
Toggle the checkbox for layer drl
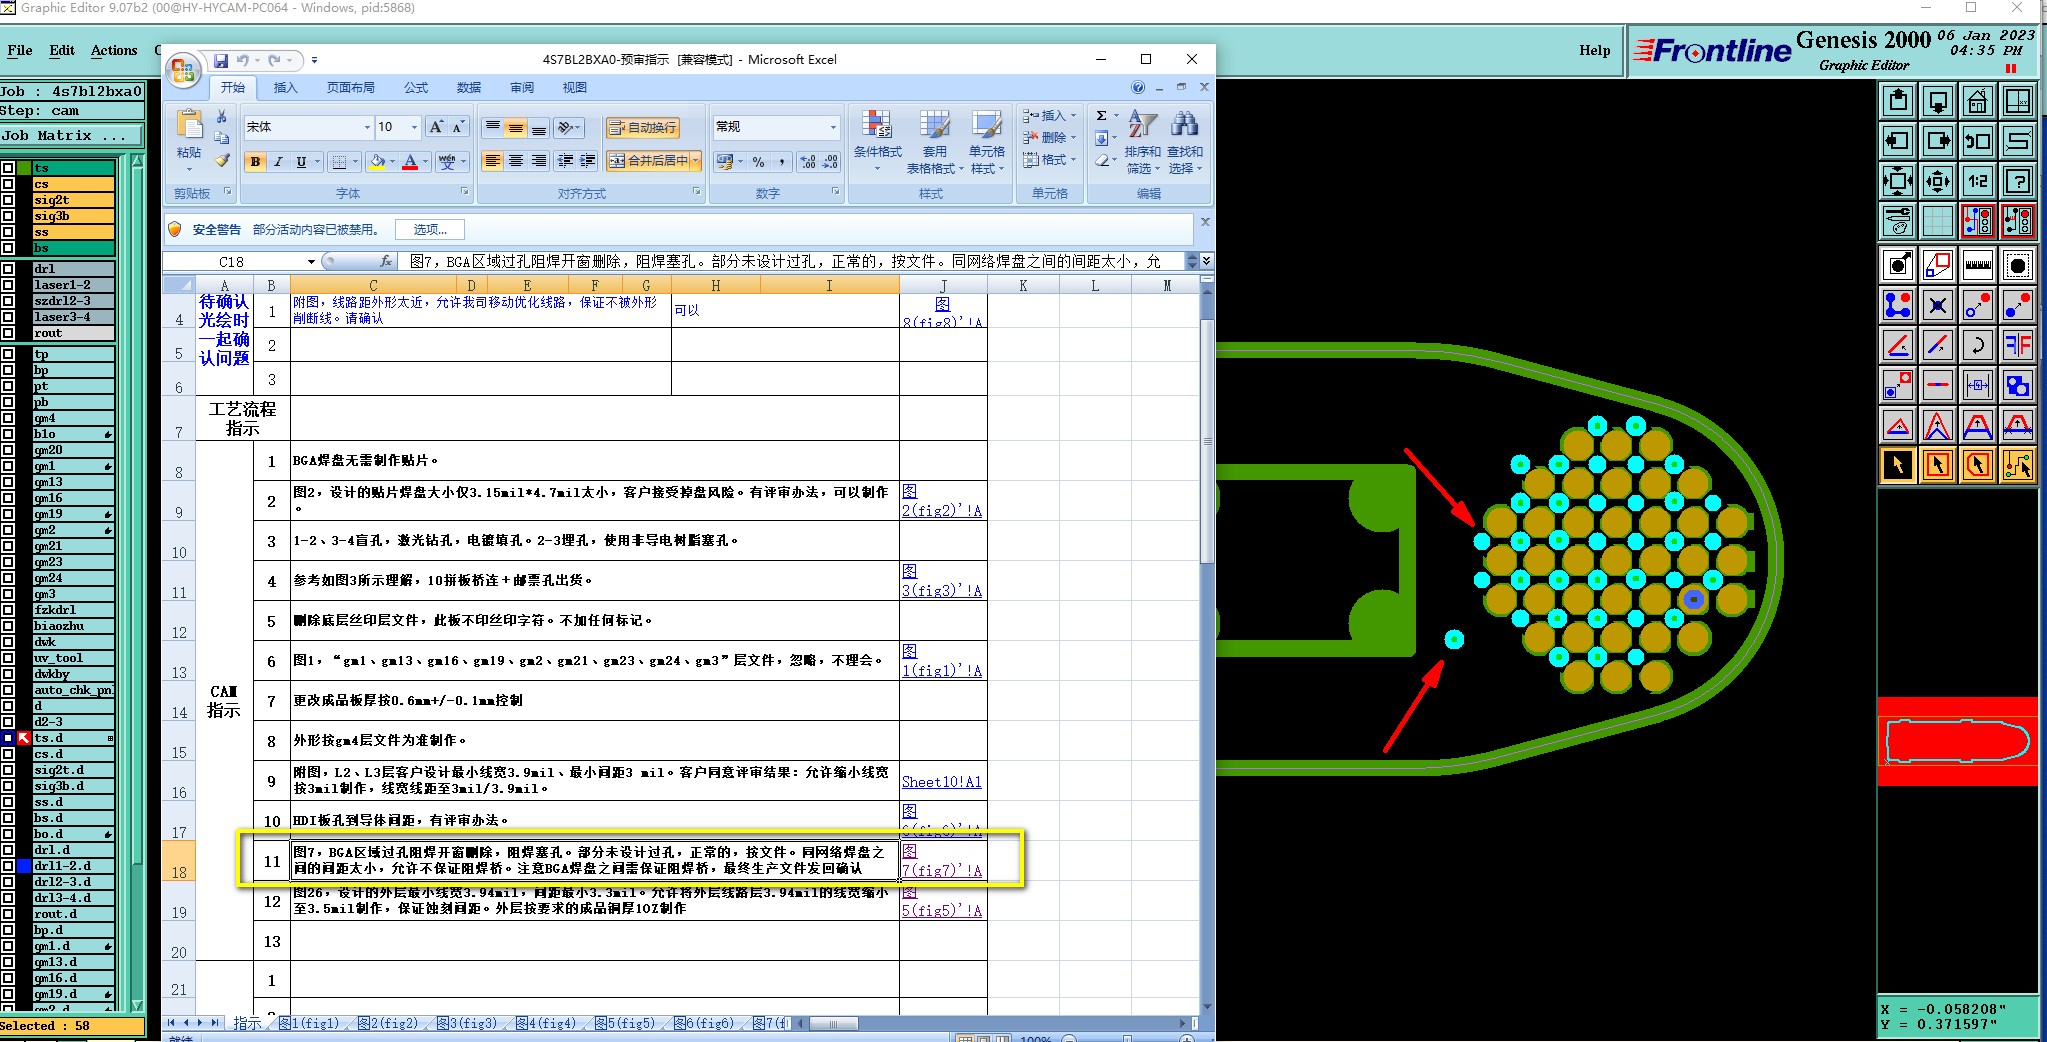click(x=9, y=269)
